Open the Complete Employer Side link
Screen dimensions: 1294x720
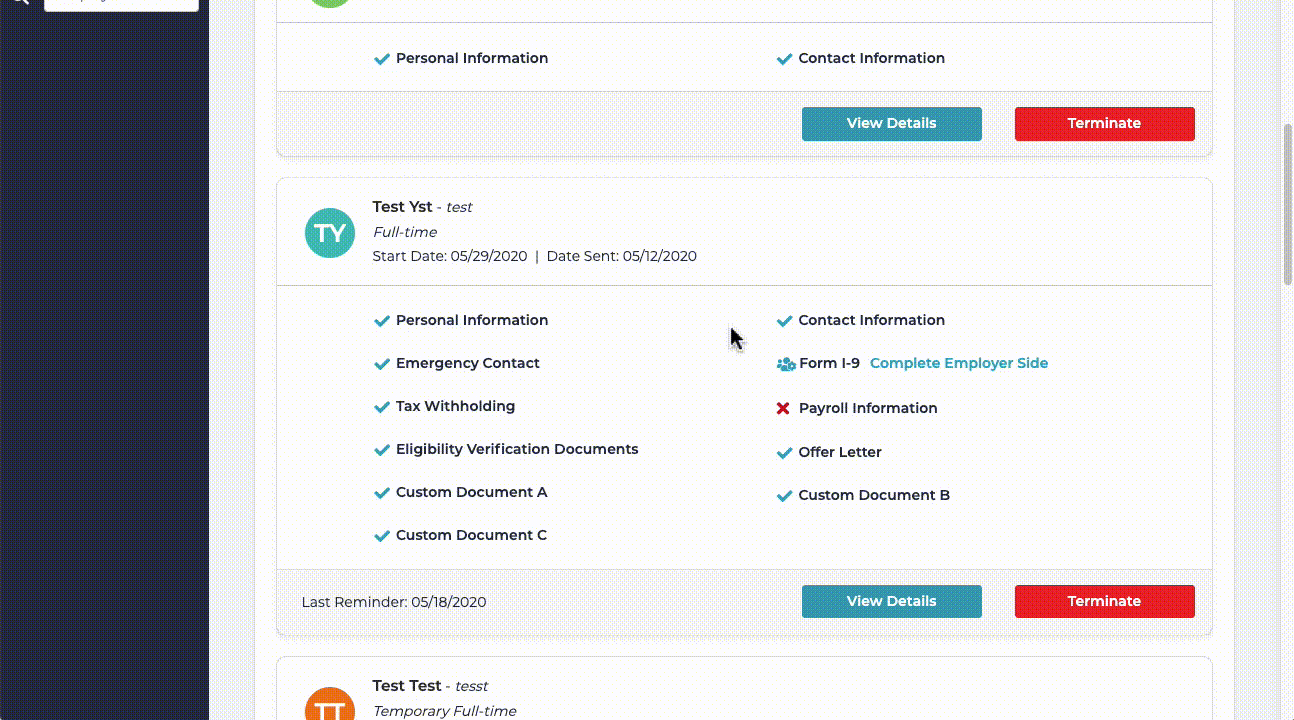point(958,363)
